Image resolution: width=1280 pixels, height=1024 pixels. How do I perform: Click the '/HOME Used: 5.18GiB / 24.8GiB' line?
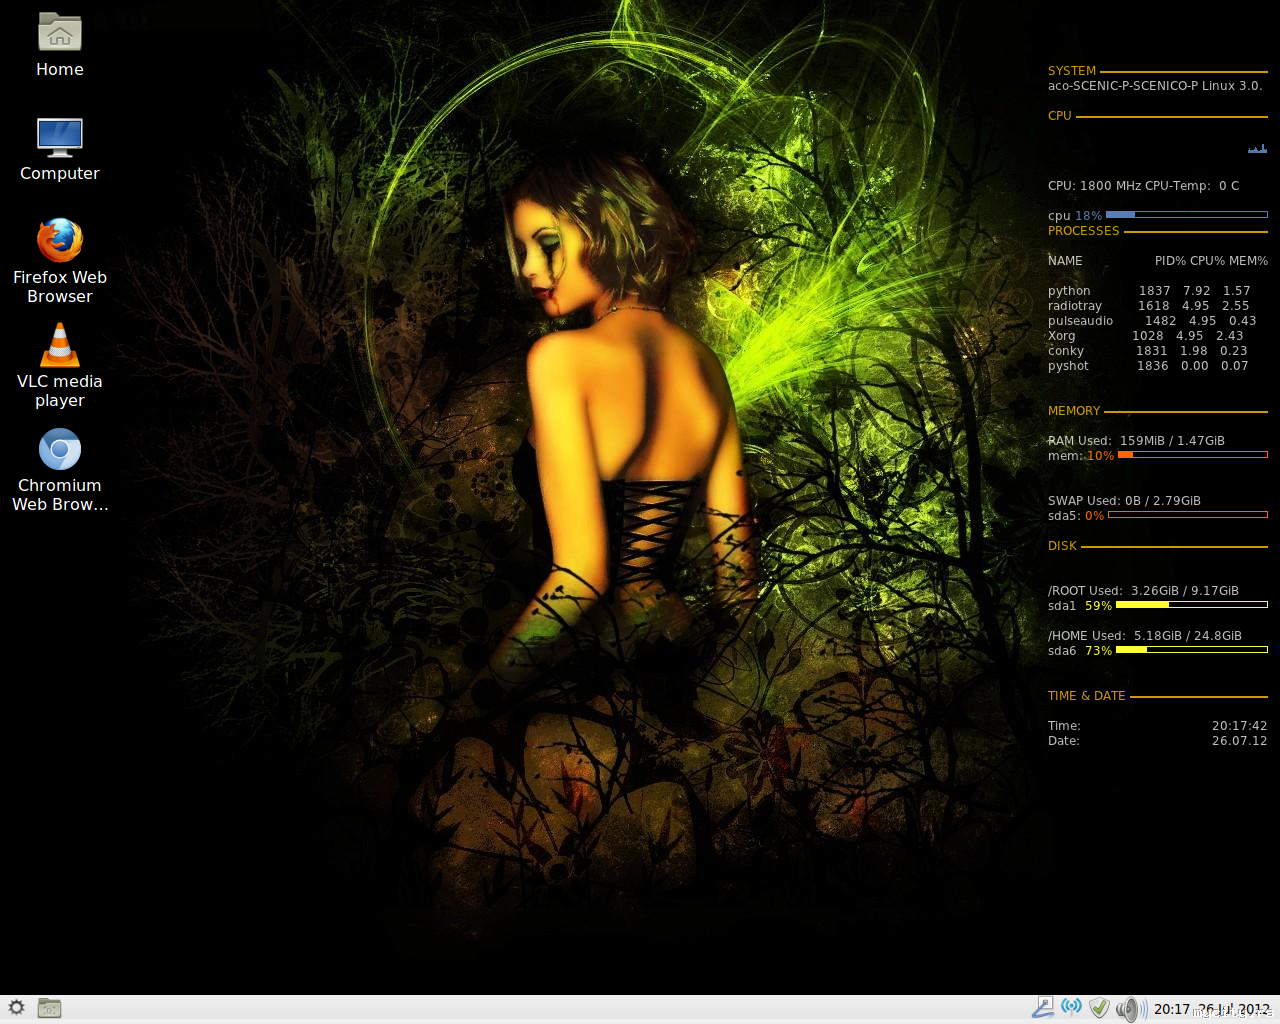click(x=1145, y=636)
